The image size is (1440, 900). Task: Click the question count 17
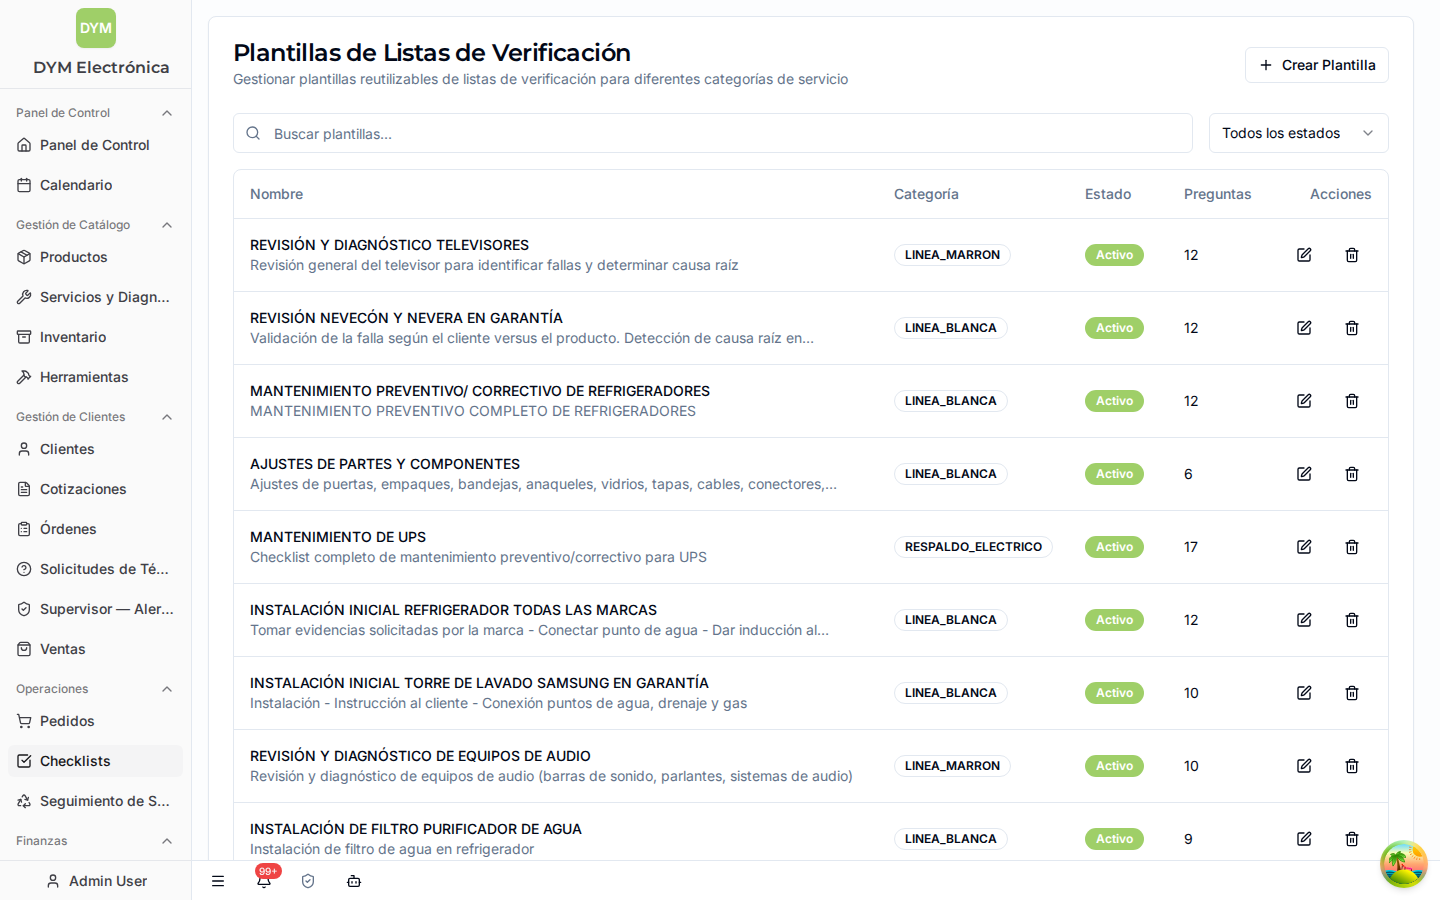click(1191, 547)
